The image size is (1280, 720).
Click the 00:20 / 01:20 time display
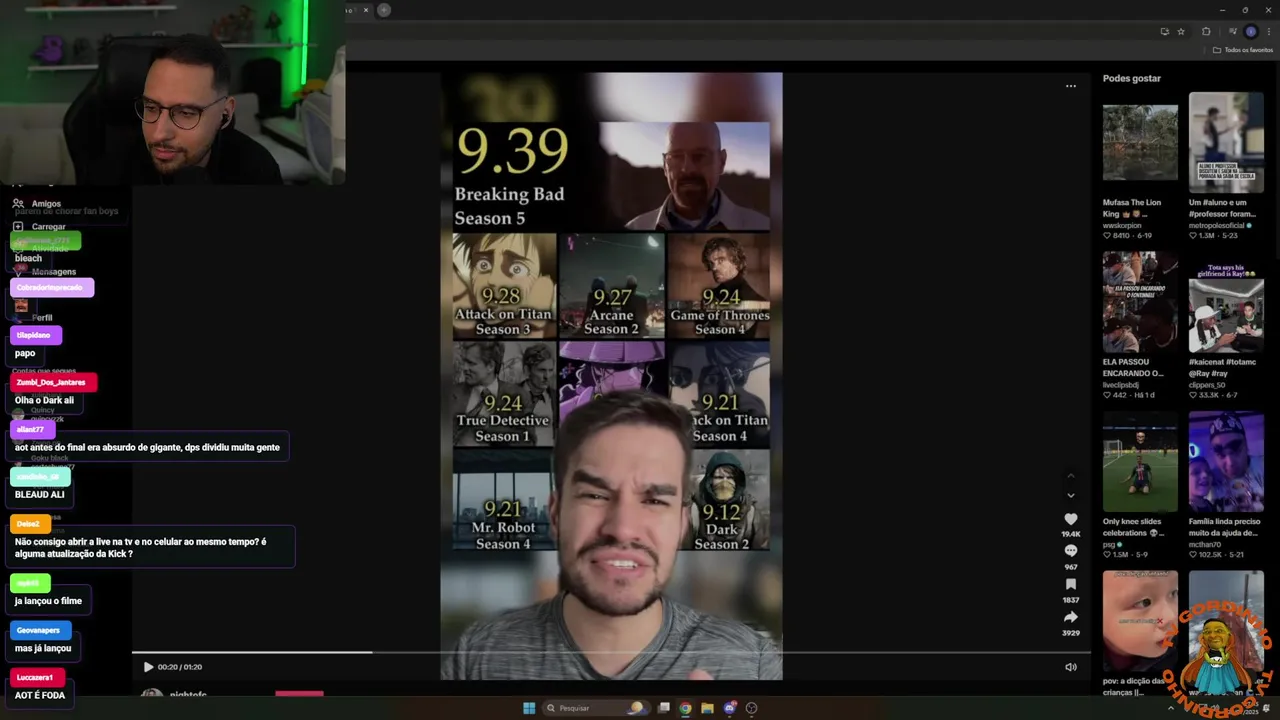(x=180, y=667)
